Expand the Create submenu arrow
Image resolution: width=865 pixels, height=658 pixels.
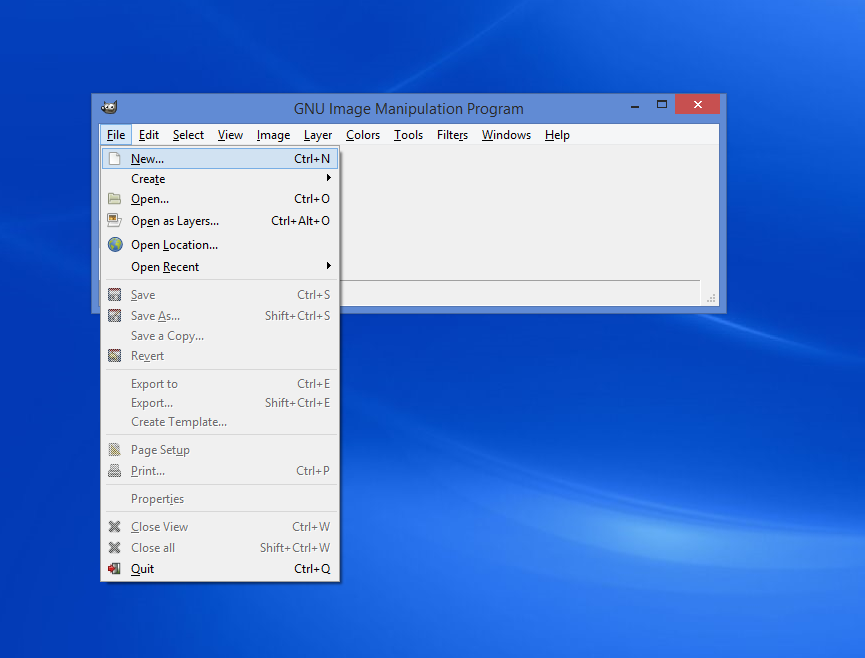[x=329, y=178]
